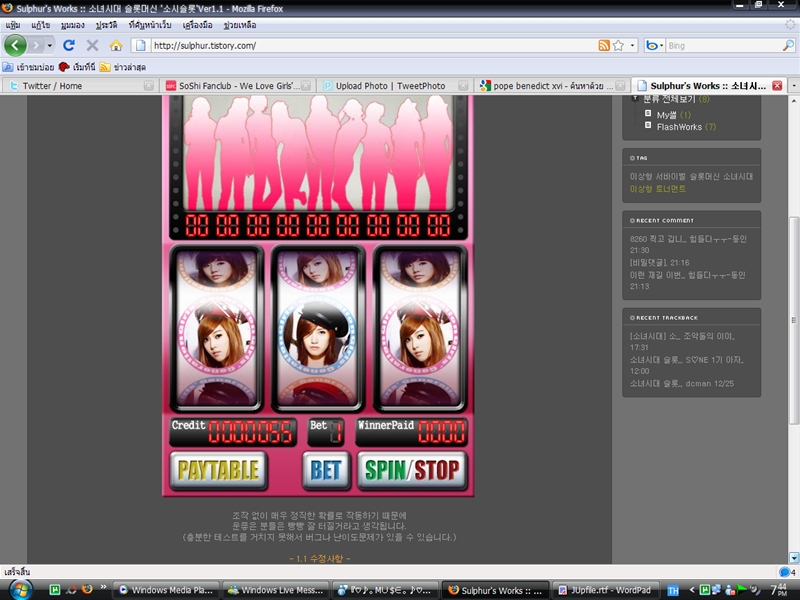This screenshot has height=600, width=800.
Task: Switch to the SoShi Fanclub tab
Action: click(239, 86)
